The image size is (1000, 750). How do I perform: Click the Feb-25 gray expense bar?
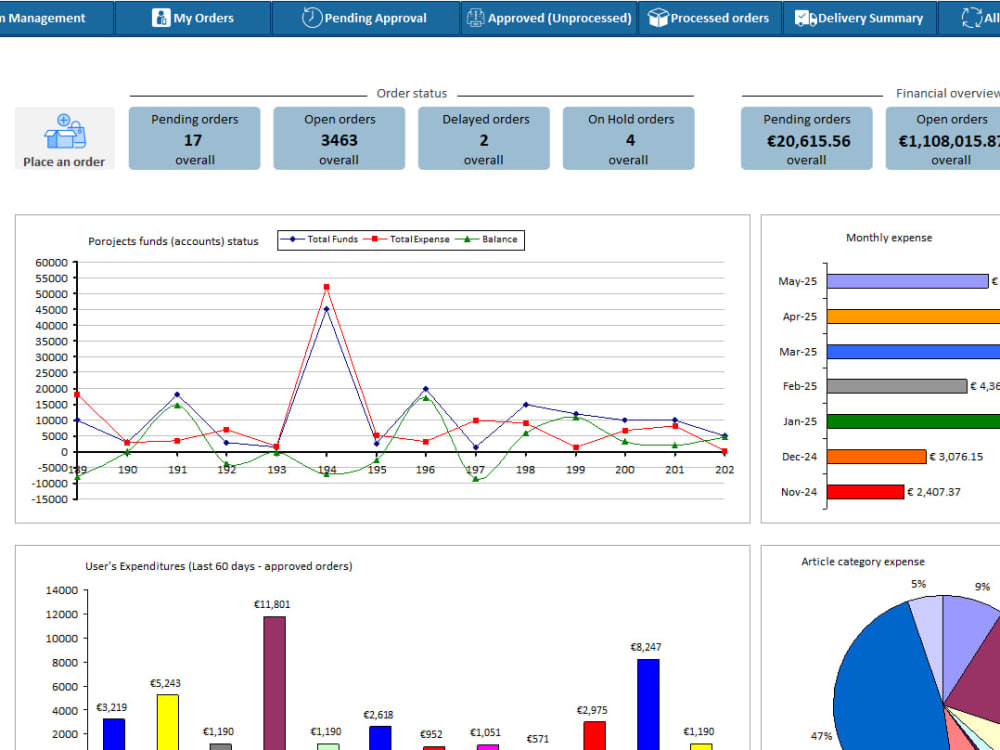pyautogui.click(x=897, y=386)
